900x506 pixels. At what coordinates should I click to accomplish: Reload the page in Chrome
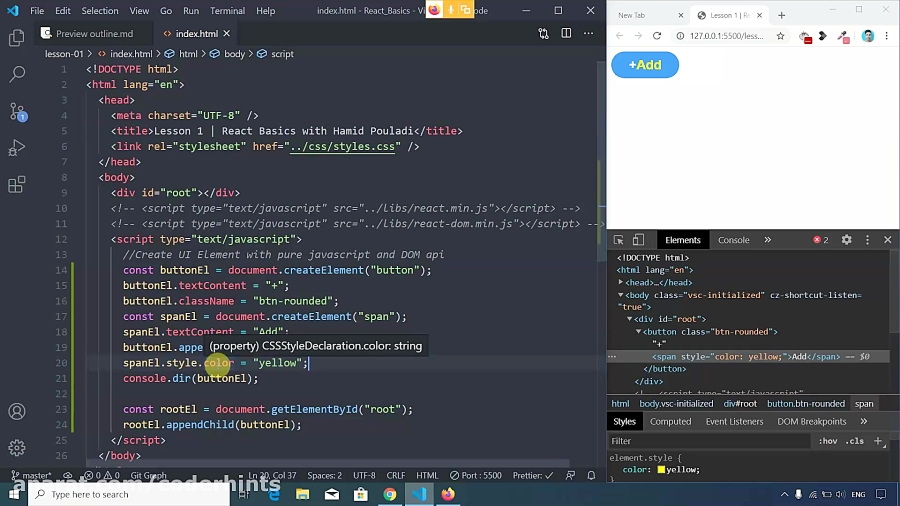[x=657, y=36]
